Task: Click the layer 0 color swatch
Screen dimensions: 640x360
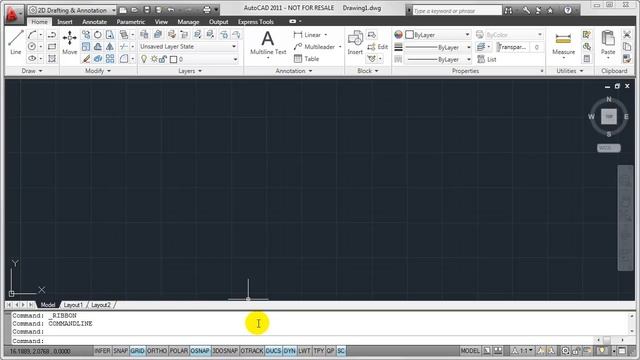Action: tap(173, 60)
